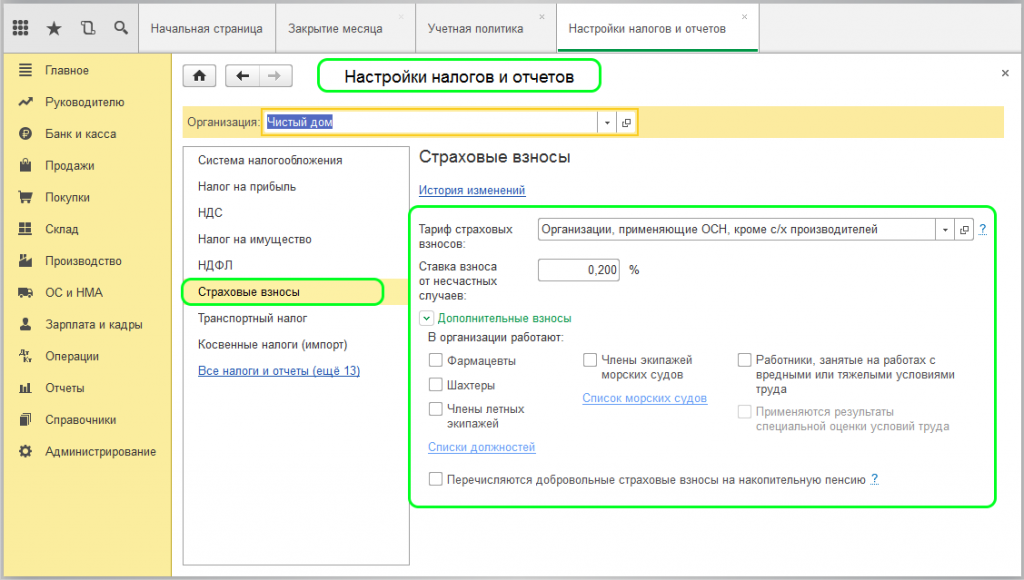The width and height of the screenshot is (1024, 580).
Task: Open the organization card icon beside Чистый дом
Action: coord(626,122)
